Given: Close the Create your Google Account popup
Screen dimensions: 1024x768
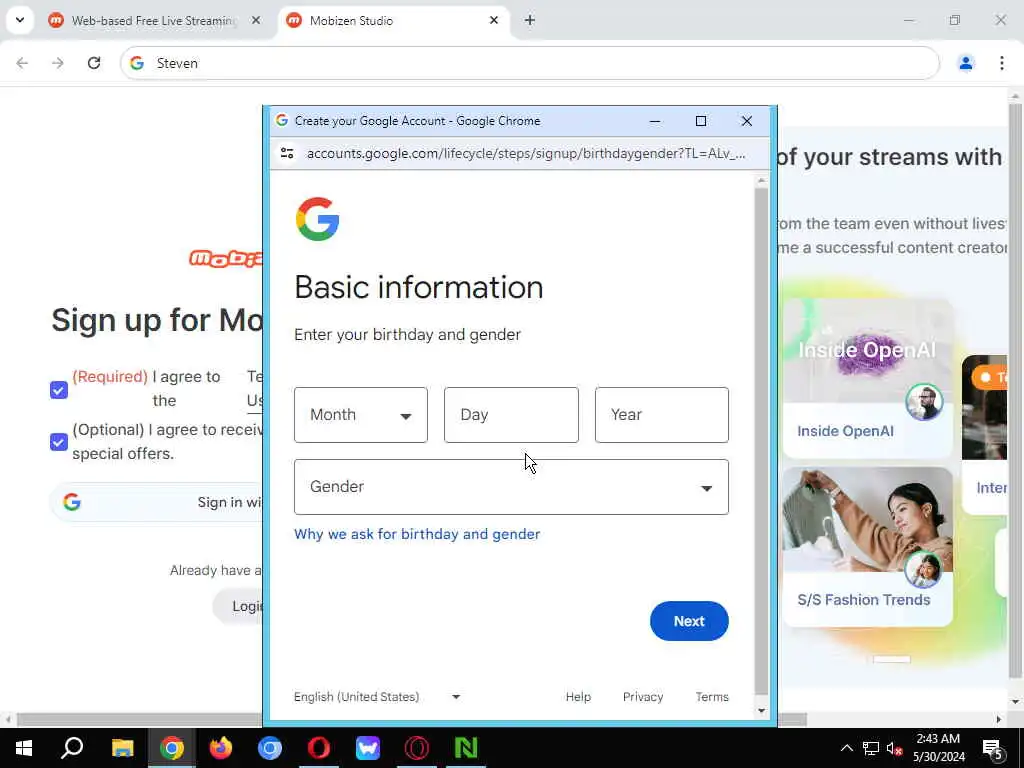Looking at the screenshot, I should (x=746, y=121).
